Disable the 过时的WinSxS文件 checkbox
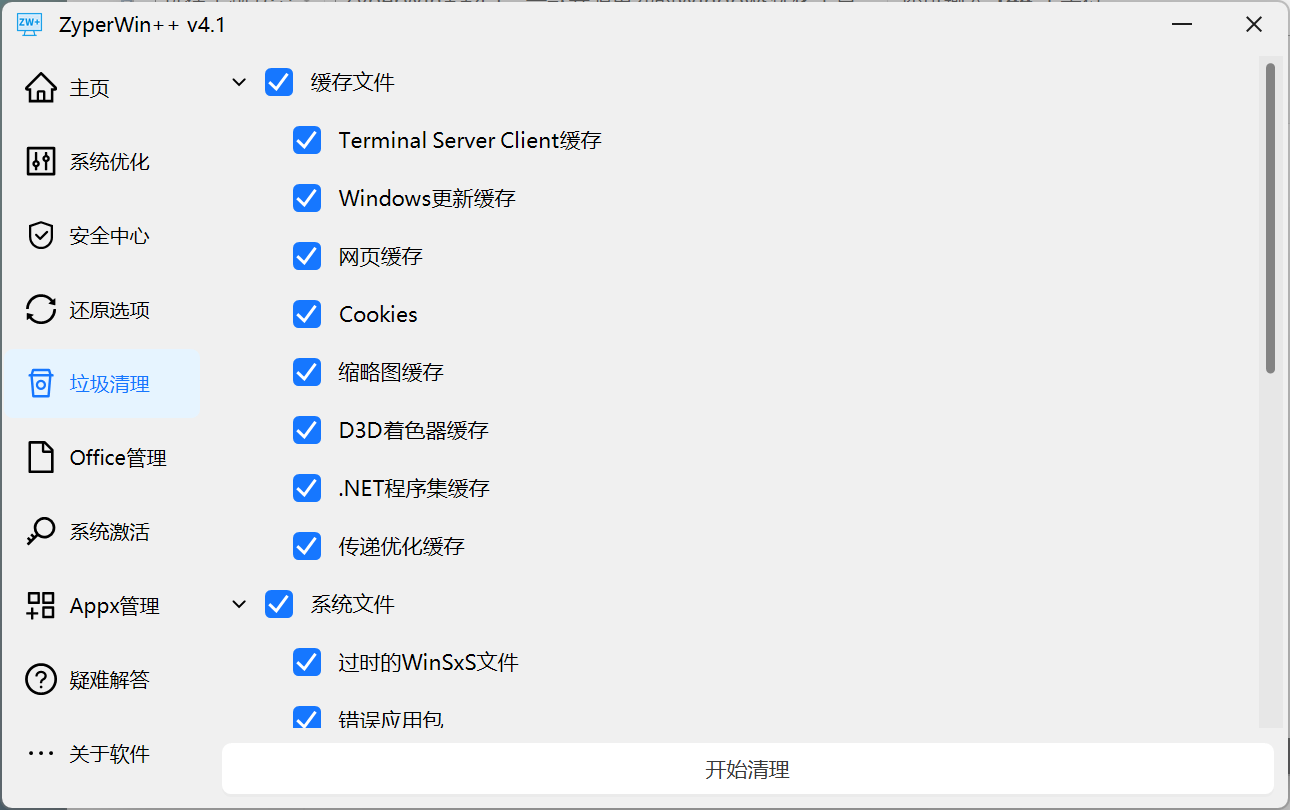 (307, 662)
